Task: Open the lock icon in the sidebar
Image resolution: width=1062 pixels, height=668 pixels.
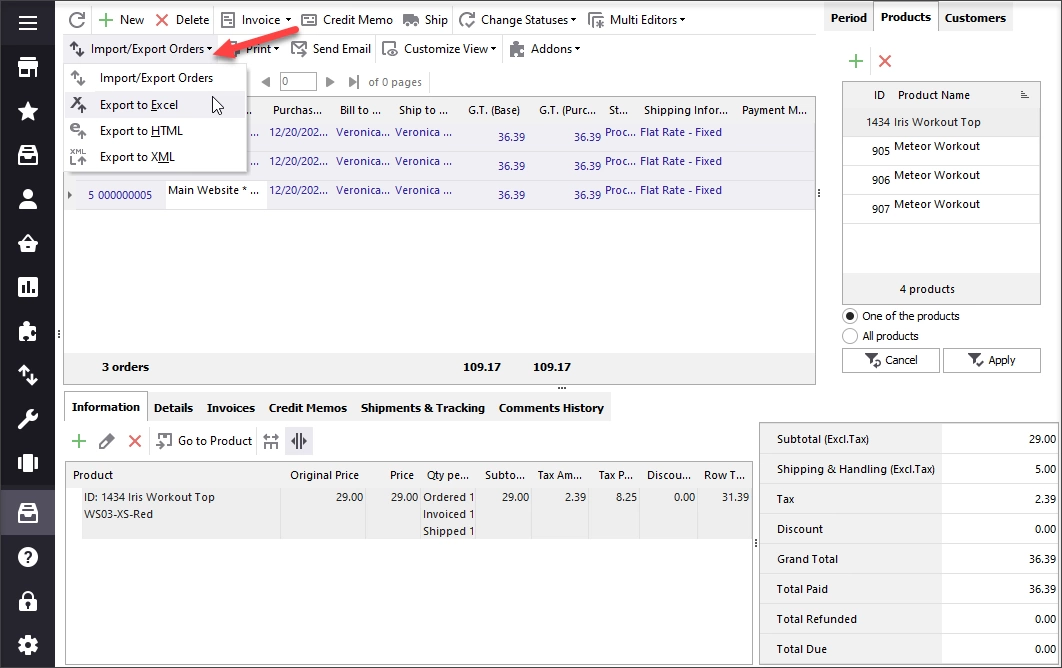Action: click(28, 602)
